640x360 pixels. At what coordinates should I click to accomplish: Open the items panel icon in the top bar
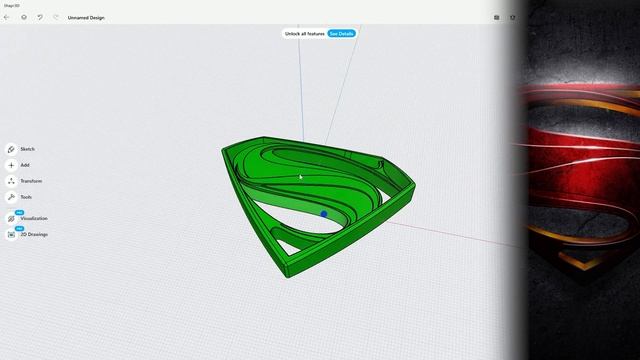pyautogui.click(x=496, y=18)
